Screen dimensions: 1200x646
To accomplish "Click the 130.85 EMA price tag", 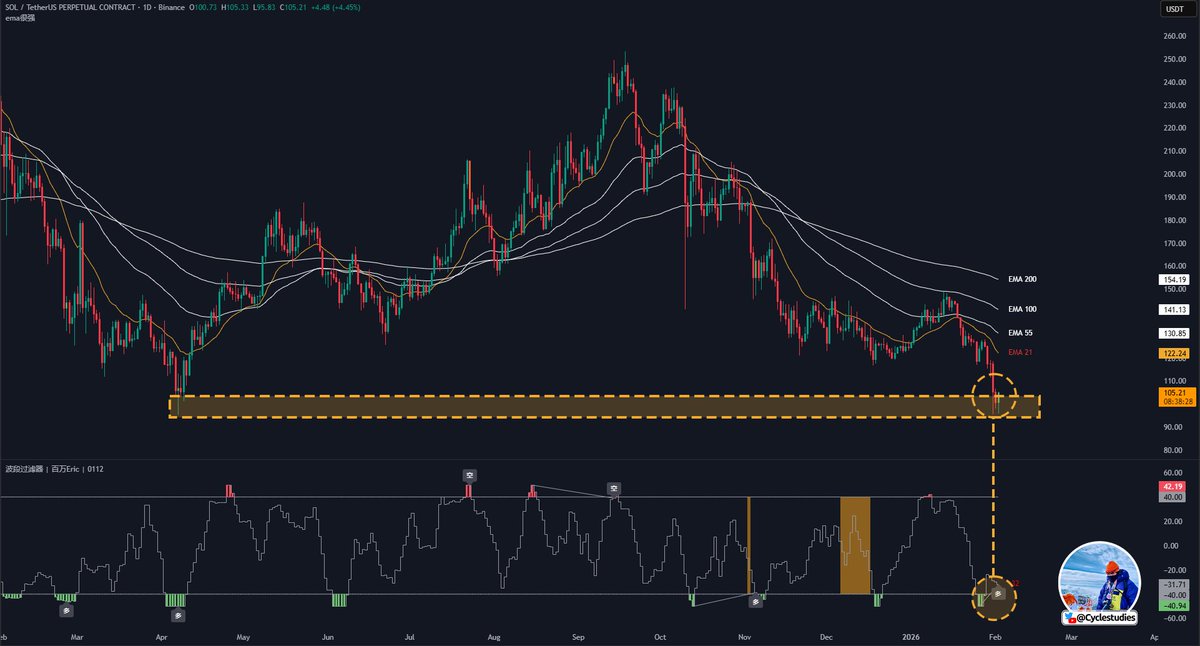I will coord(1174,333).
